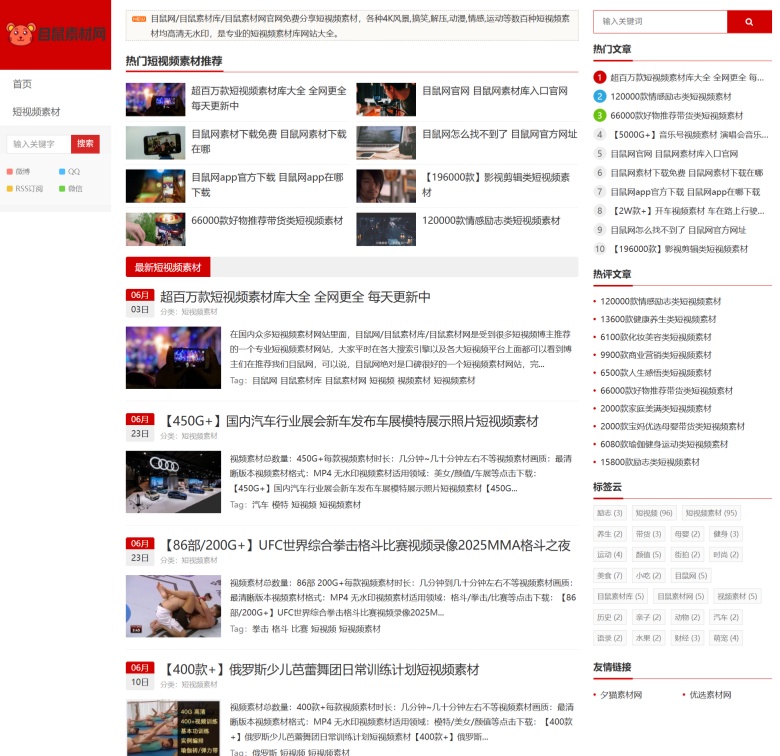780x756 pixels.
Task: Open 目鼠网官网 目鼠网素材库入口官网 recommendation
Action: pyautogui.click(x=494, y=91)
